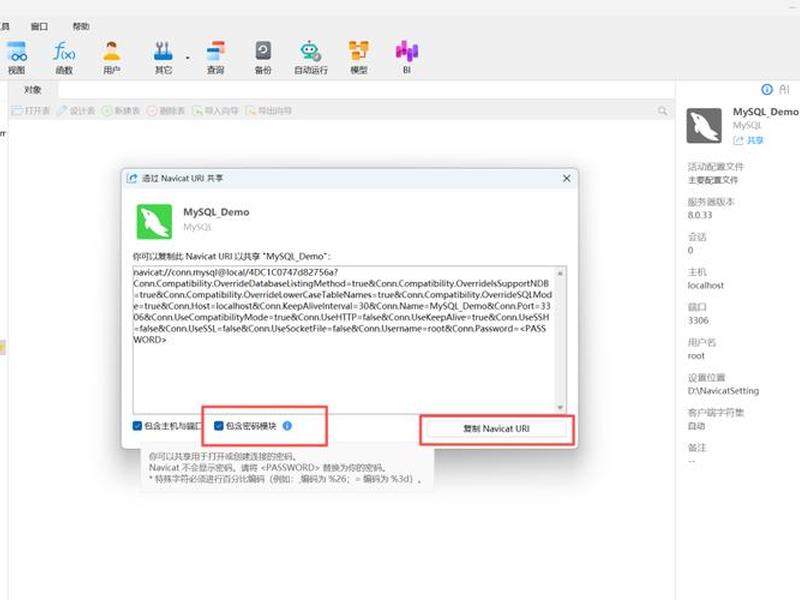Toggle Include host and port checkbox

coord(137,426)
